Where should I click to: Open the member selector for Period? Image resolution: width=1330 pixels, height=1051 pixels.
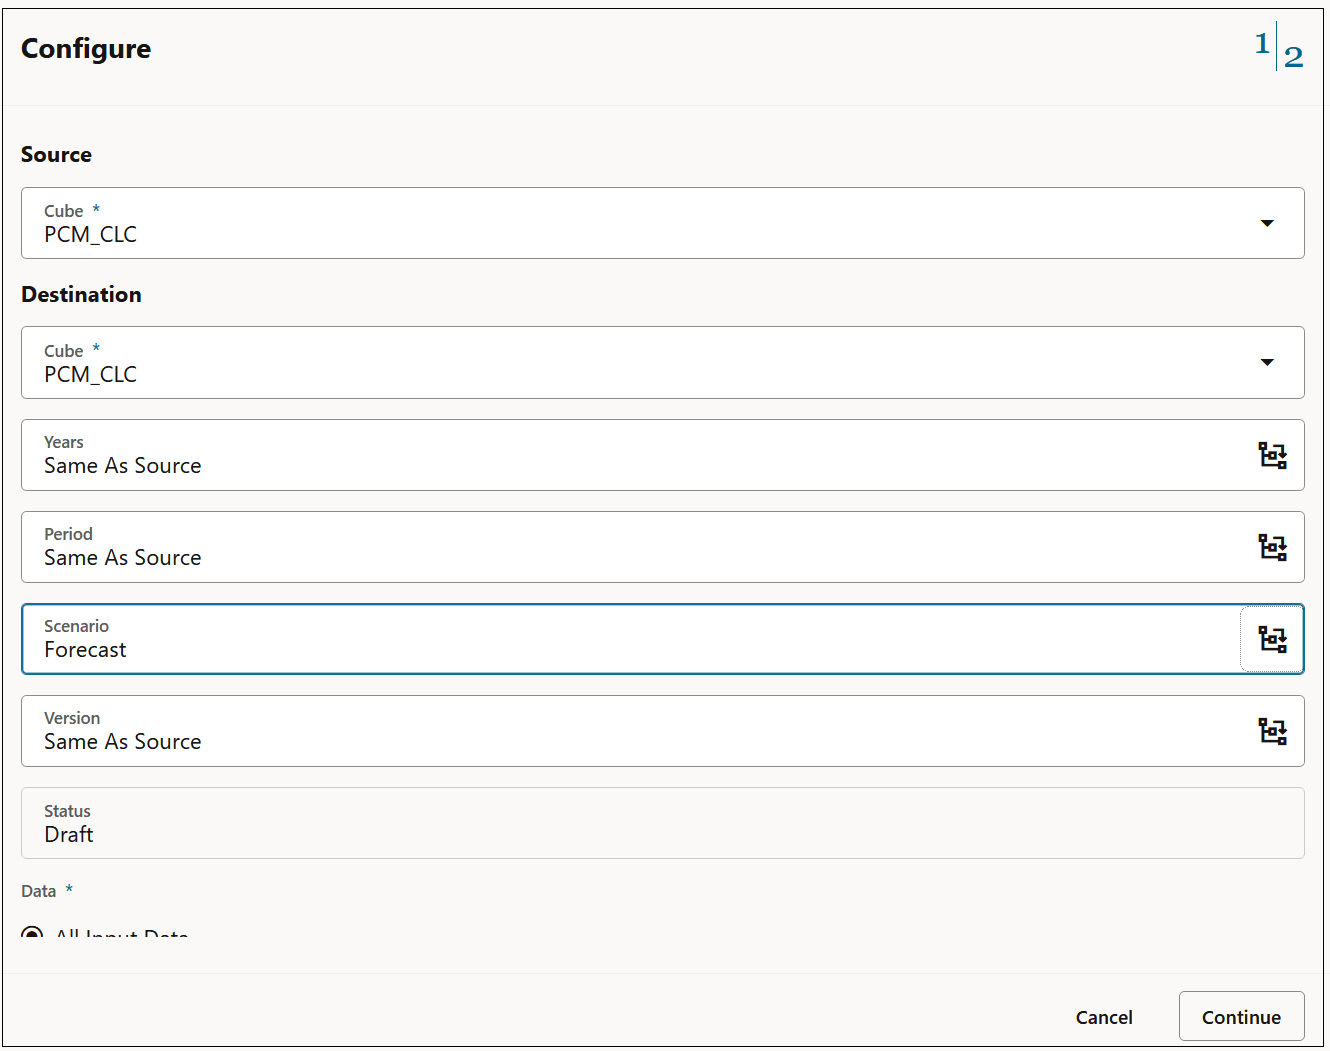pos(1272,547)
